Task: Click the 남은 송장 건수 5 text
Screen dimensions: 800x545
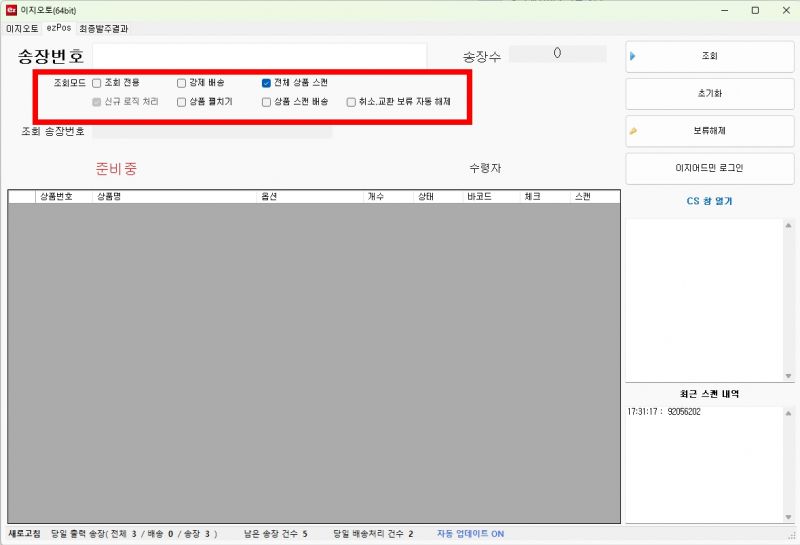Action: coord(276,534)
